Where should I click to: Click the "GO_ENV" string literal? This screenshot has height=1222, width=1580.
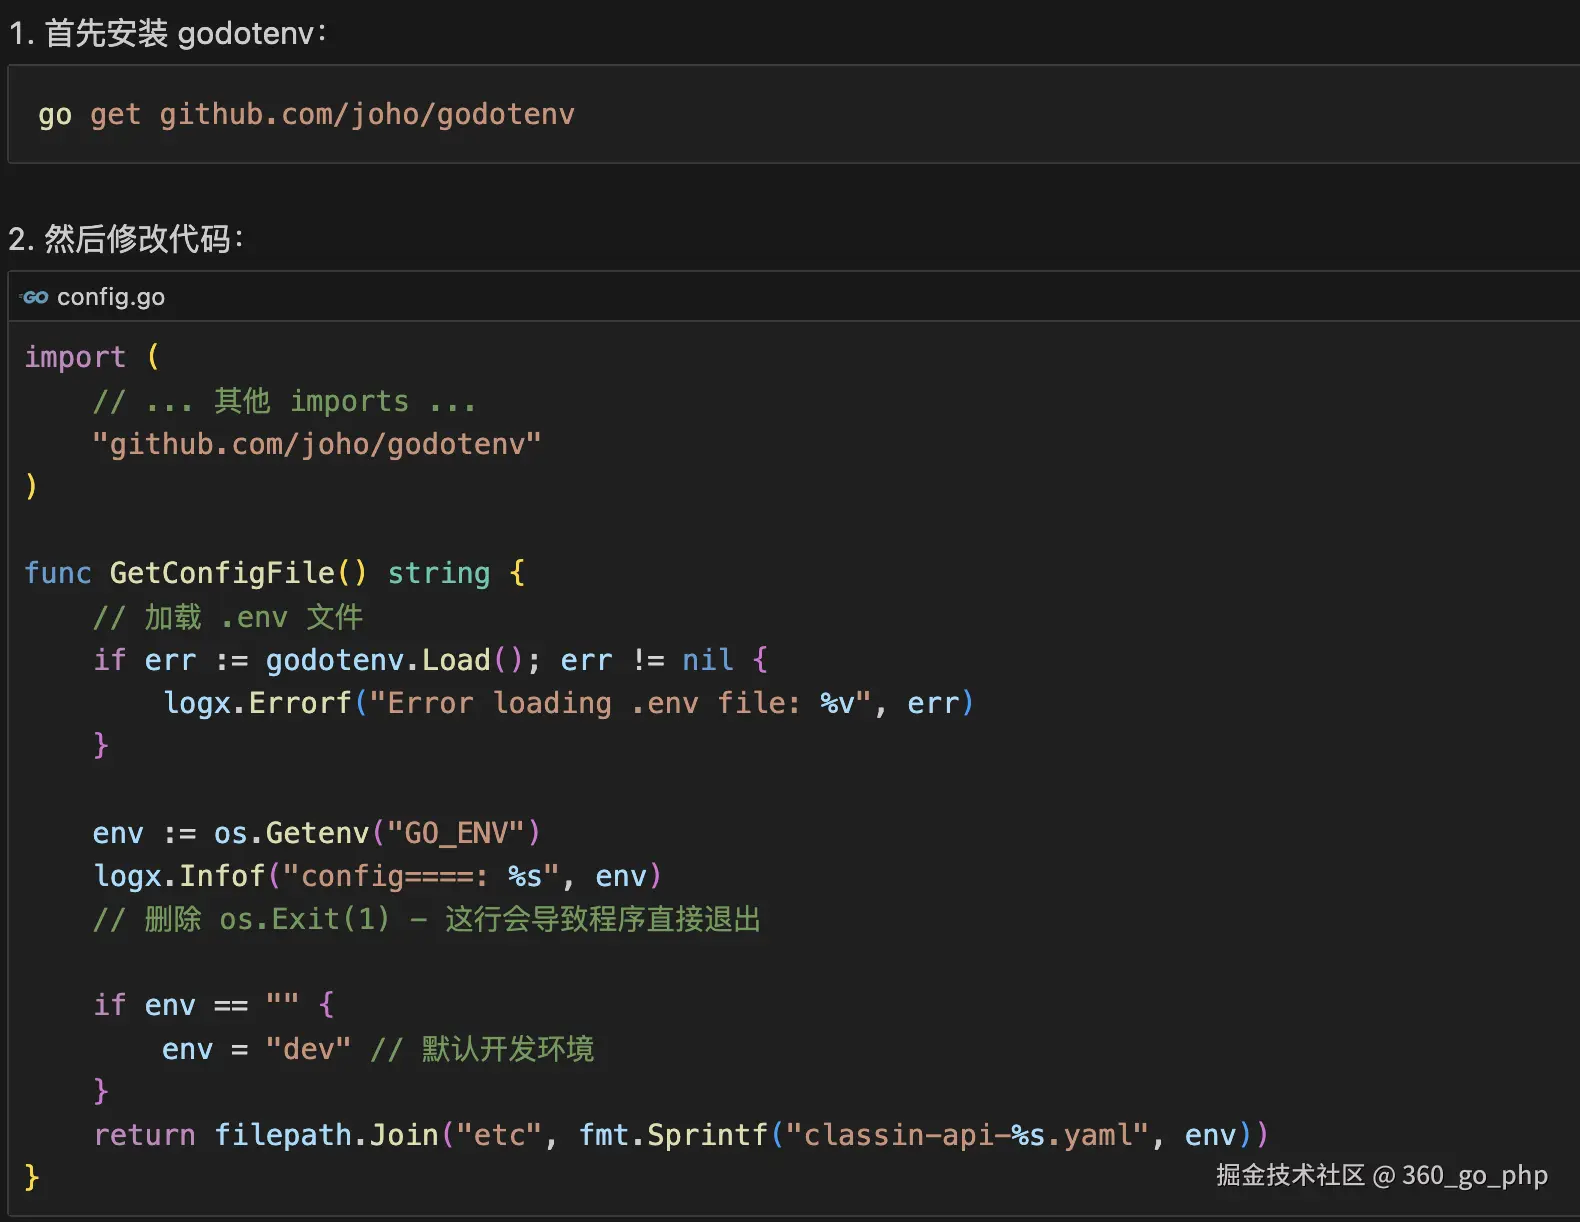[x=456, y=833]
